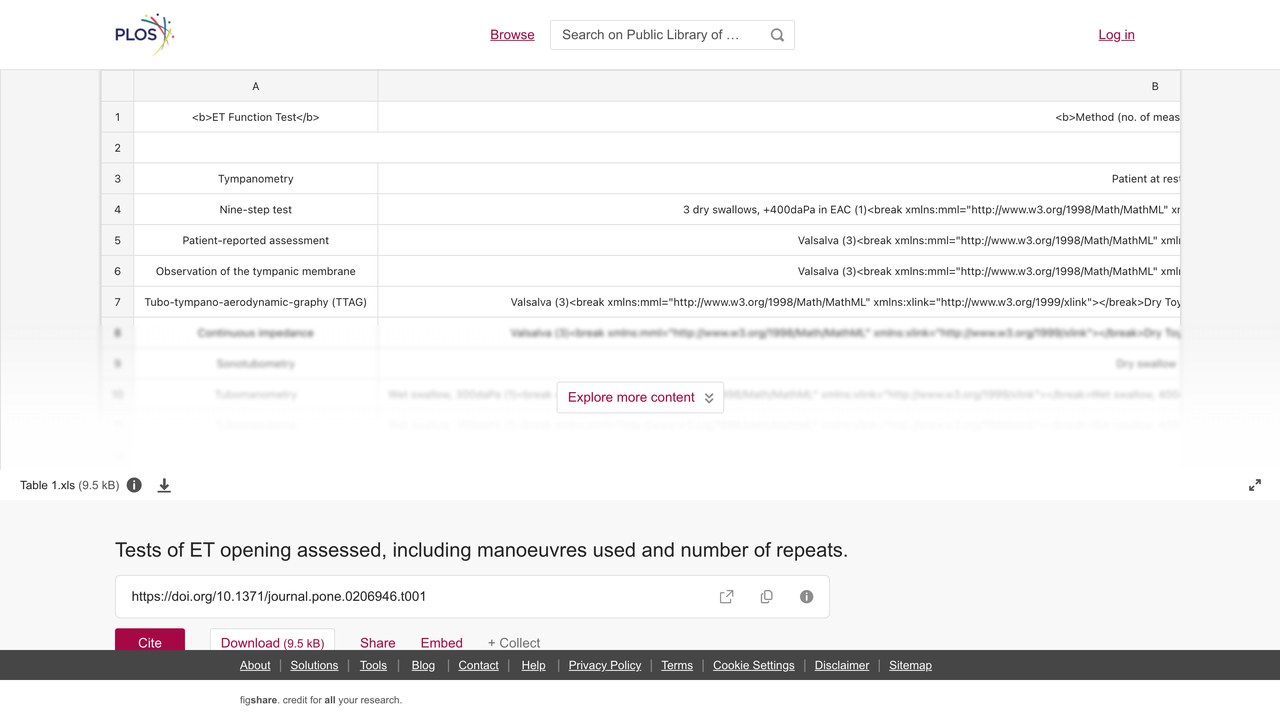Viewport: 1280px width, 720px height.
Task: Select row 1 header
Action: (x=117, y=117)
